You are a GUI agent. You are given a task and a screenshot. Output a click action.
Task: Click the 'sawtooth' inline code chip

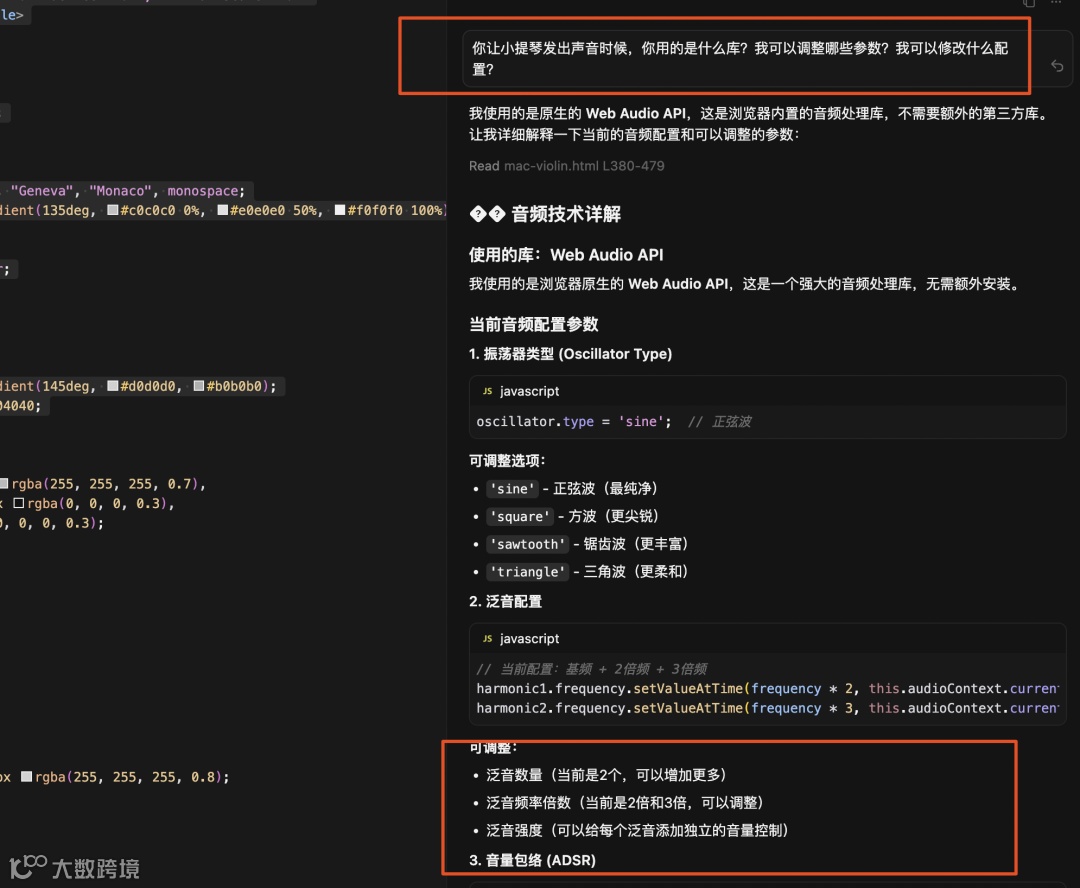[x=528, y=544]
